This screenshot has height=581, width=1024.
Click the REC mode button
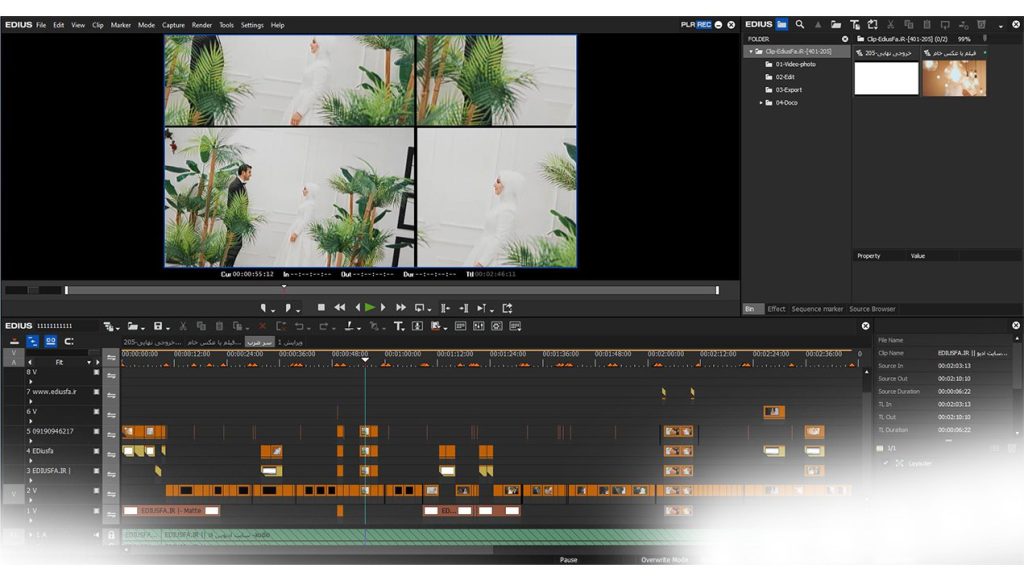[704, 25]
